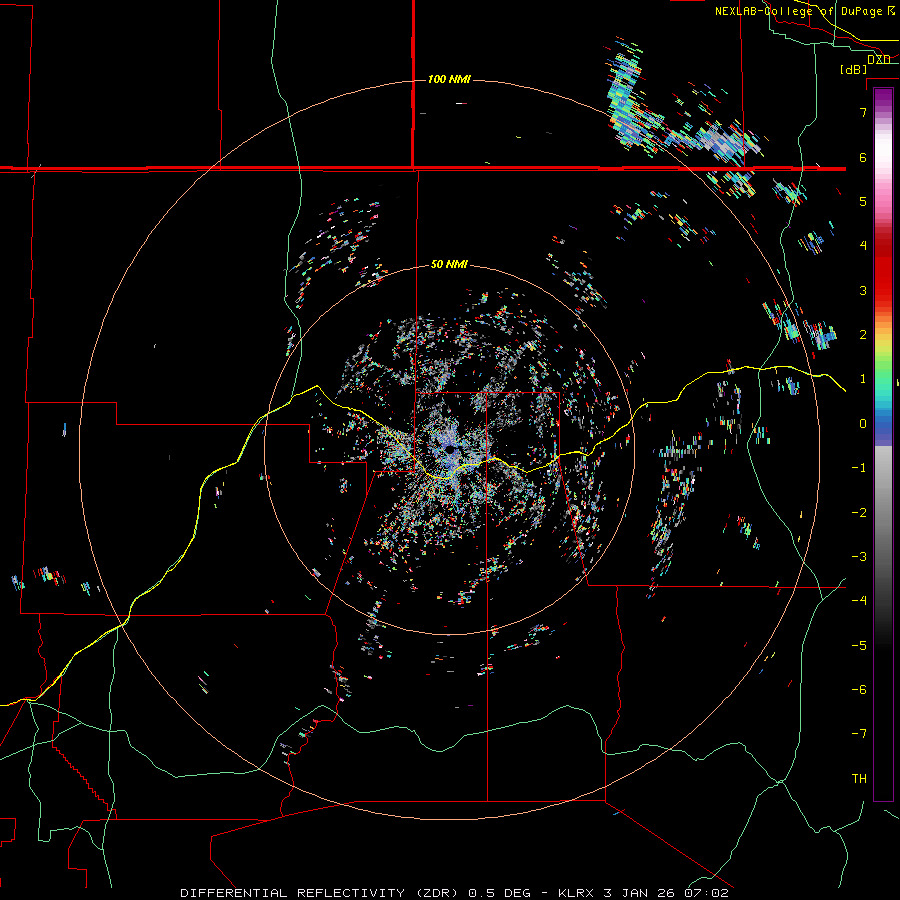Image resolution: width=900 pixels, height=900 pixels.
Task: Click the "3" value on the dB scale
Action: click(x=863, y=290)
